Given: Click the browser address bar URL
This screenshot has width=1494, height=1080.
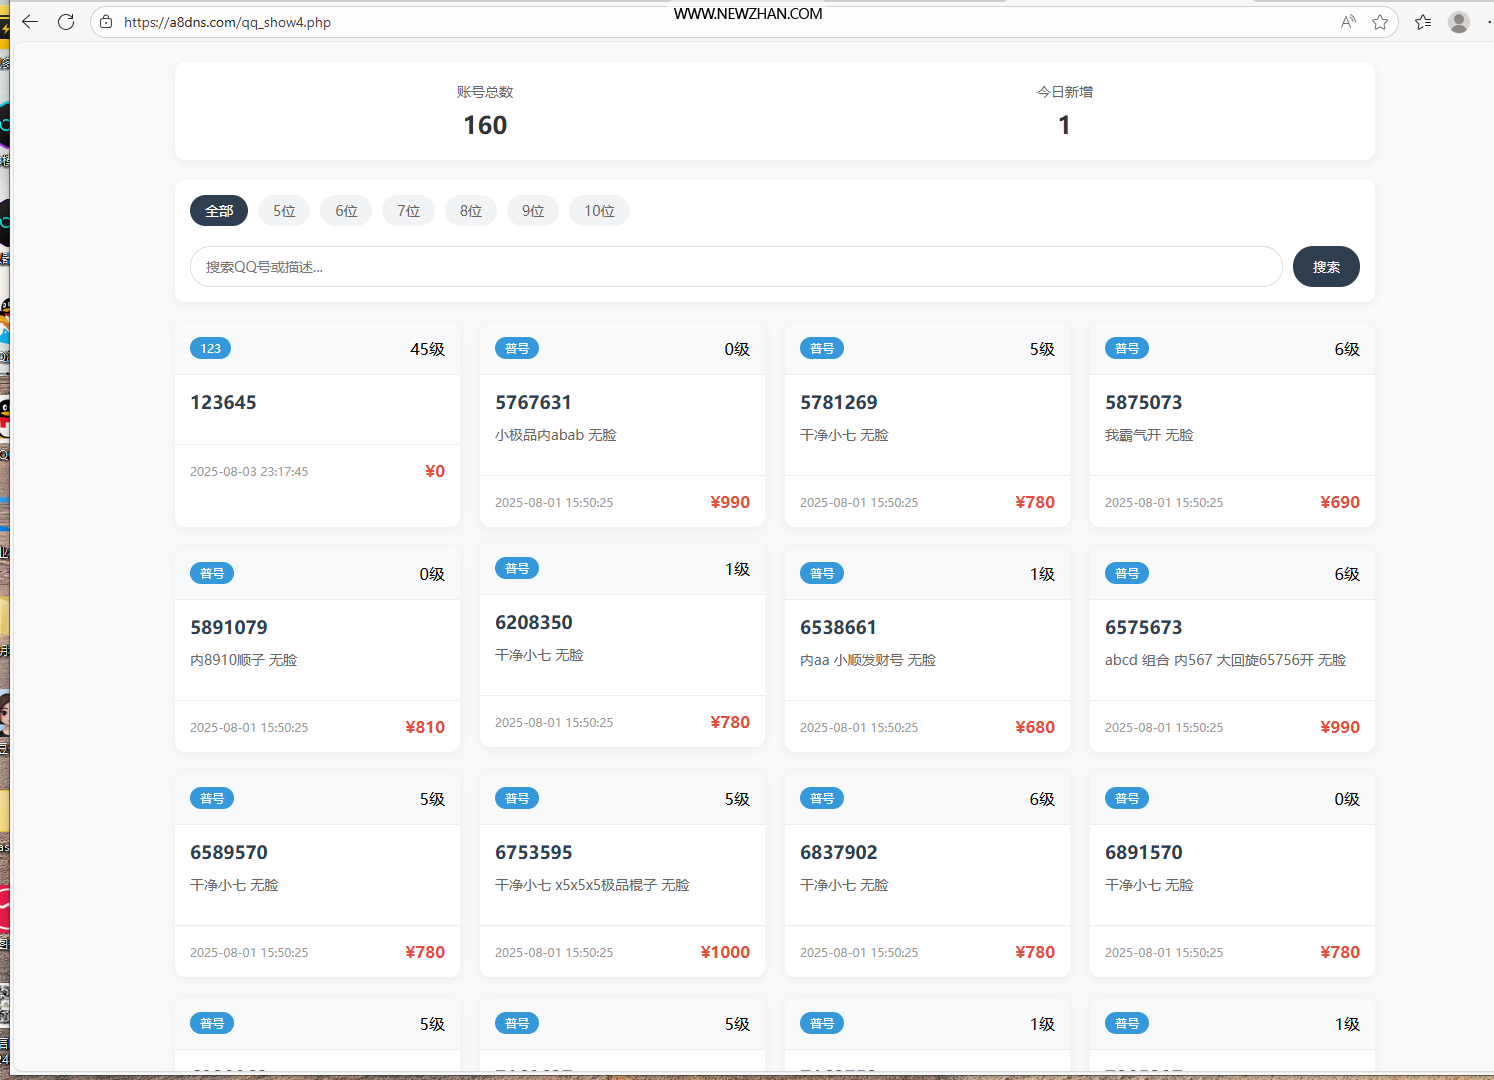Looking at the screenshot, I should [227, 22].
